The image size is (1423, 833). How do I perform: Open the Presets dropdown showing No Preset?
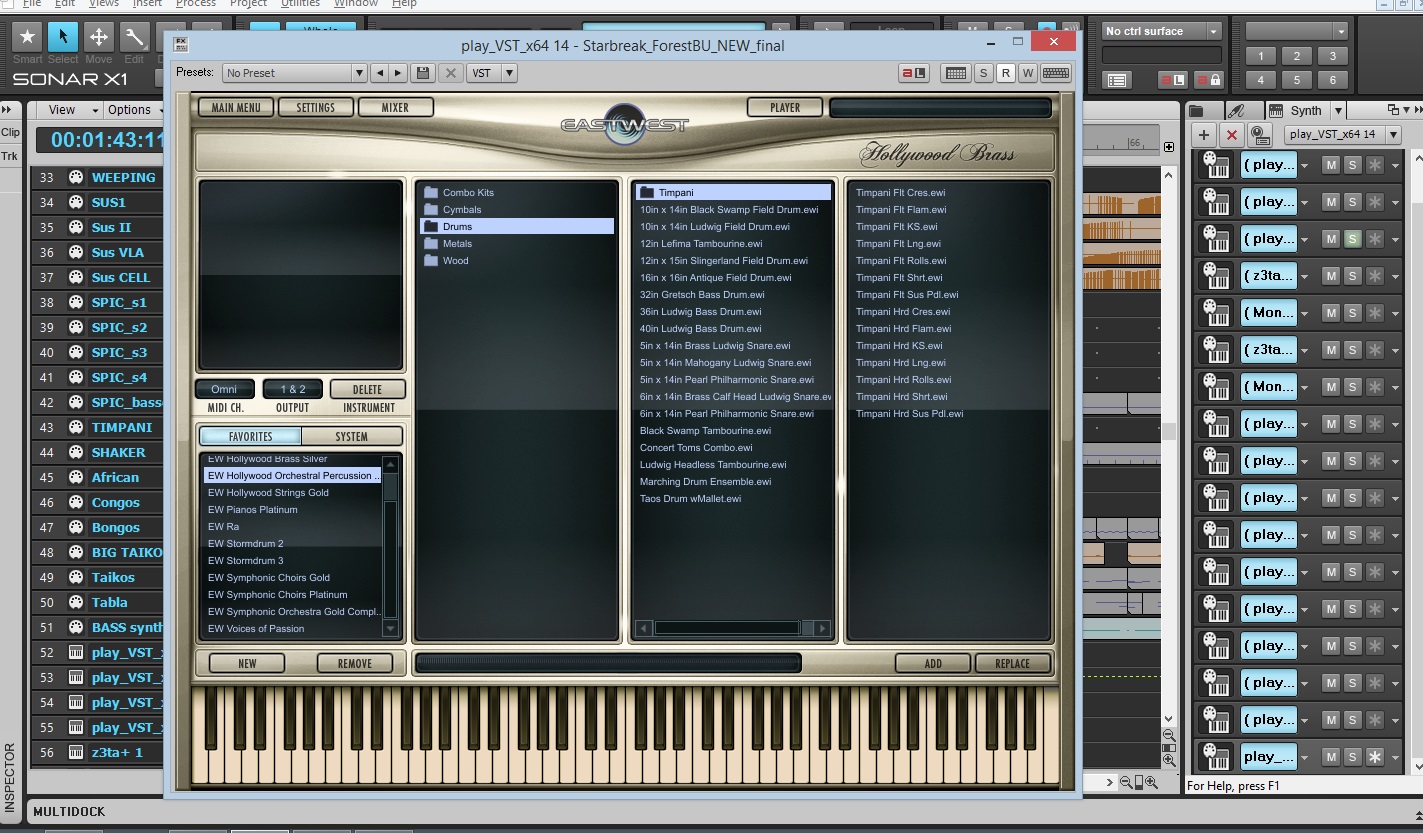[x=294, y=73]
